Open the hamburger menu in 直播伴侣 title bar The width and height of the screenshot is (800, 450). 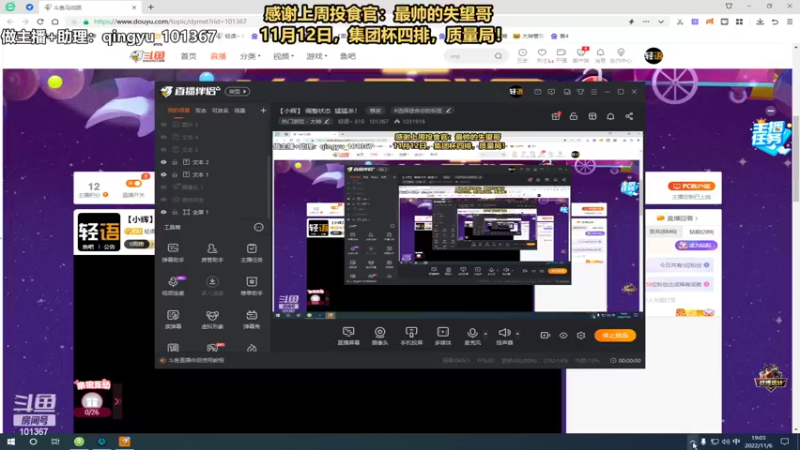594,92
